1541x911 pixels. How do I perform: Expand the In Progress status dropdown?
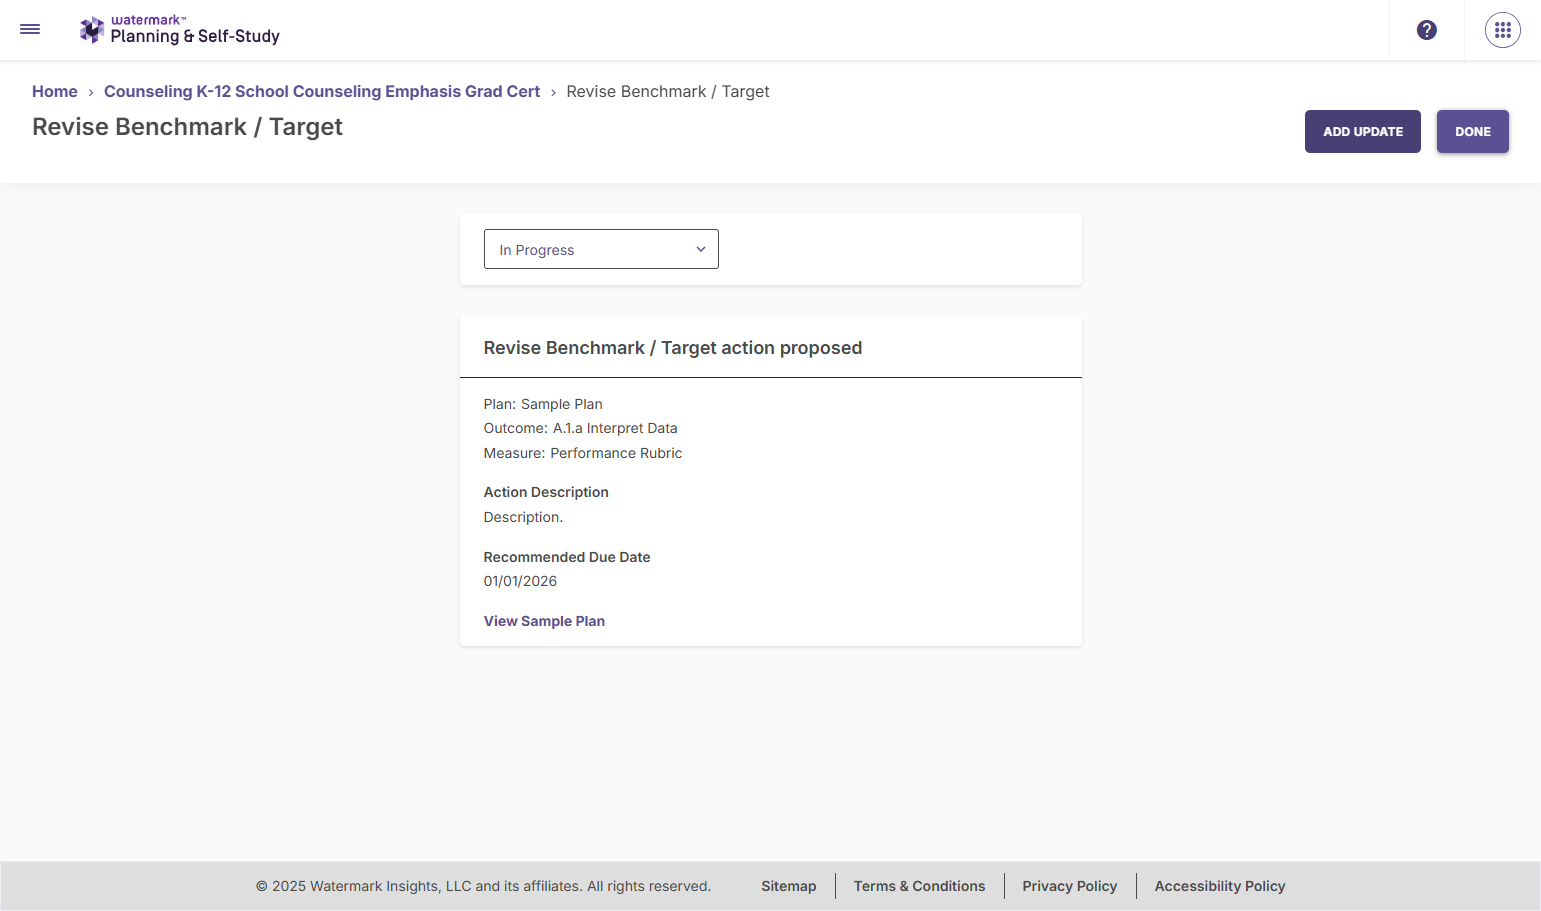601,249
